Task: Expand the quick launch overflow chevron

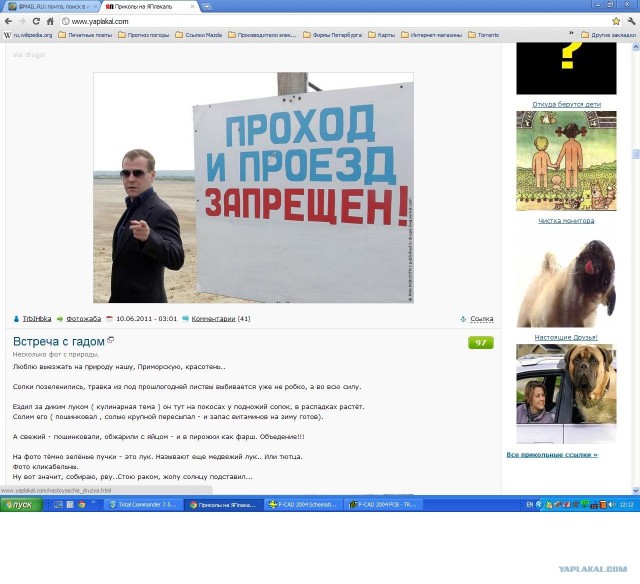Action: click(x=93, y=502)
